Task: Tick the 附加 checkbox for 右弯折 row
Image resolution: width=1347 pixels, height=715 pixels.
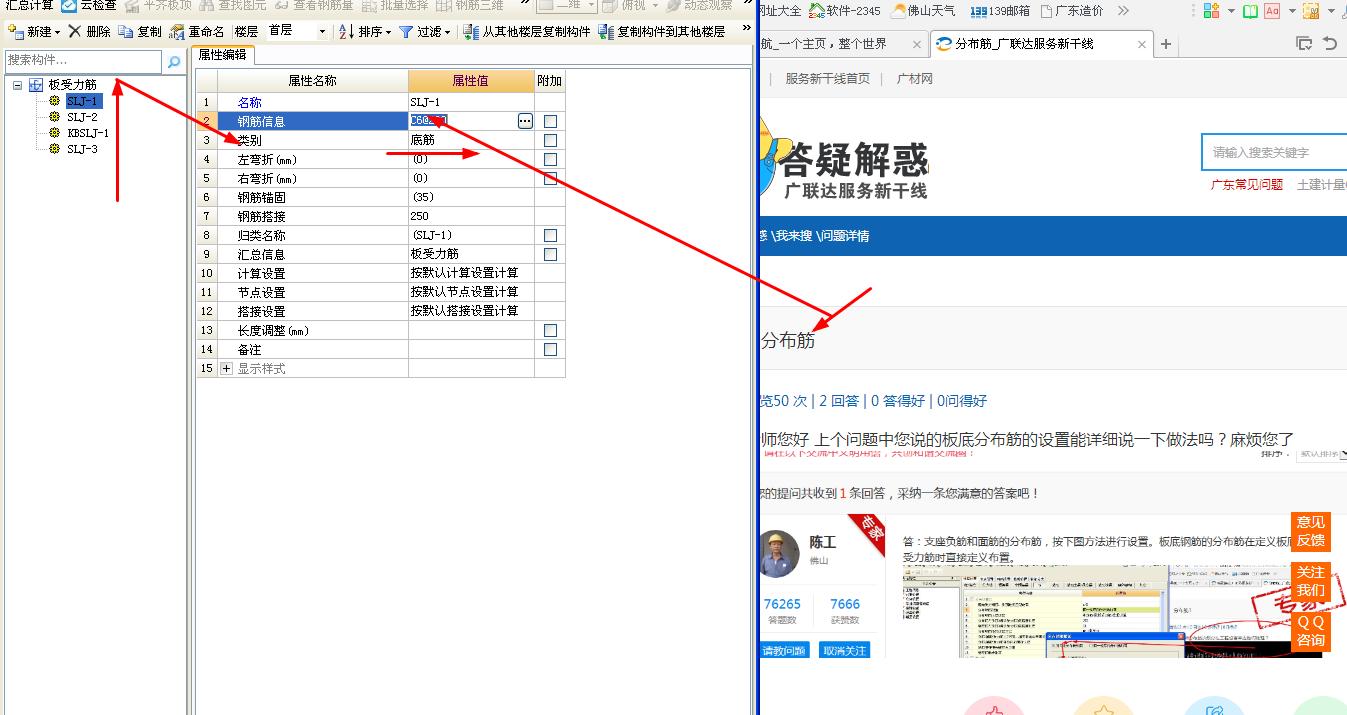Action: (x=550, y=178)
